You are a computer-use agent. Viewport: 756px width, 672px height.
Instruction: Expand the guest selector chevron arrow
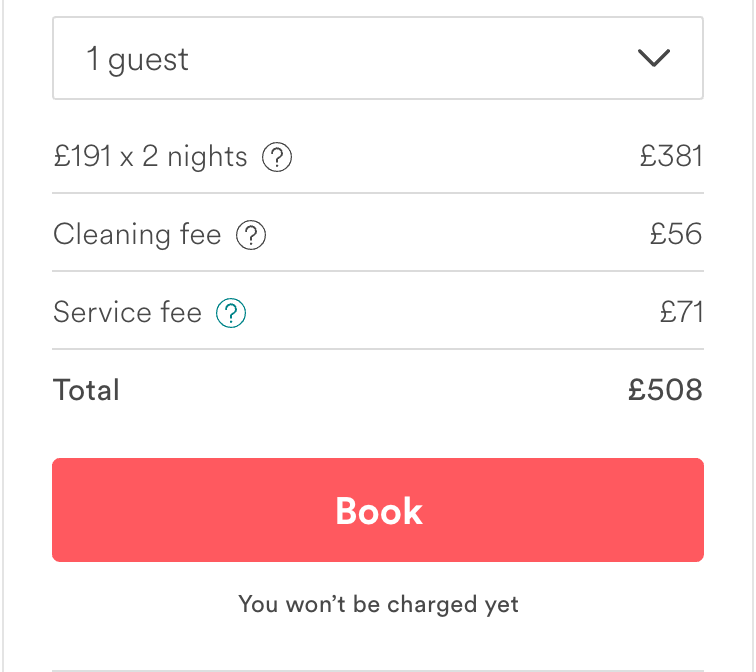653,59
